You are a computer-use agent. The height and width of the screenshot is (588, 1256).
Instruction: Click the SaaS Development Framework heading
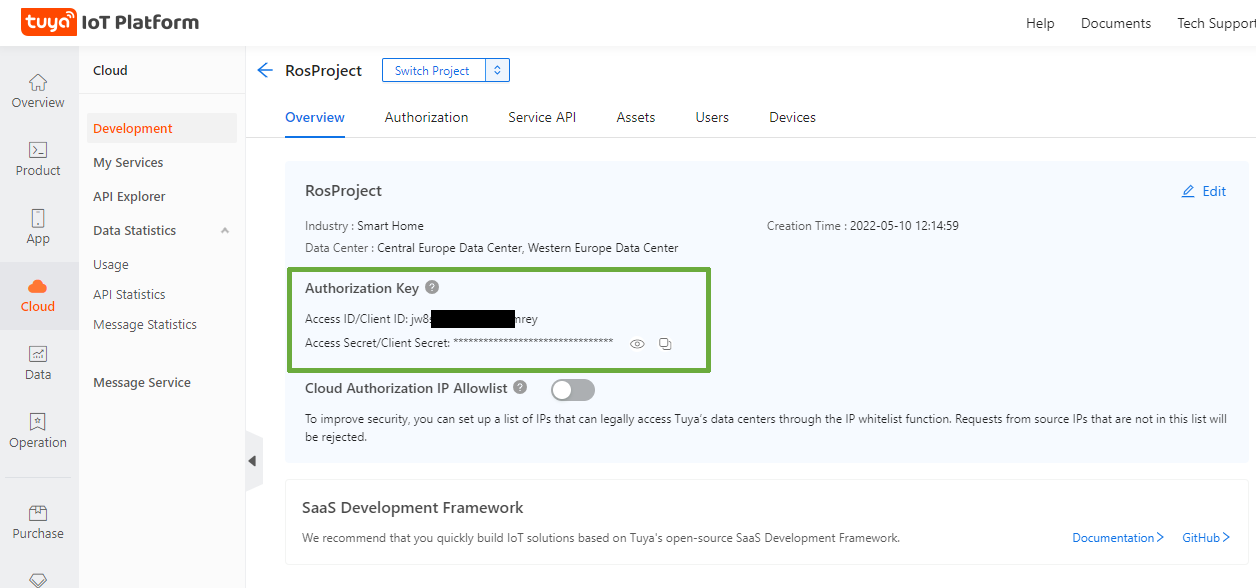coord(413,508)
